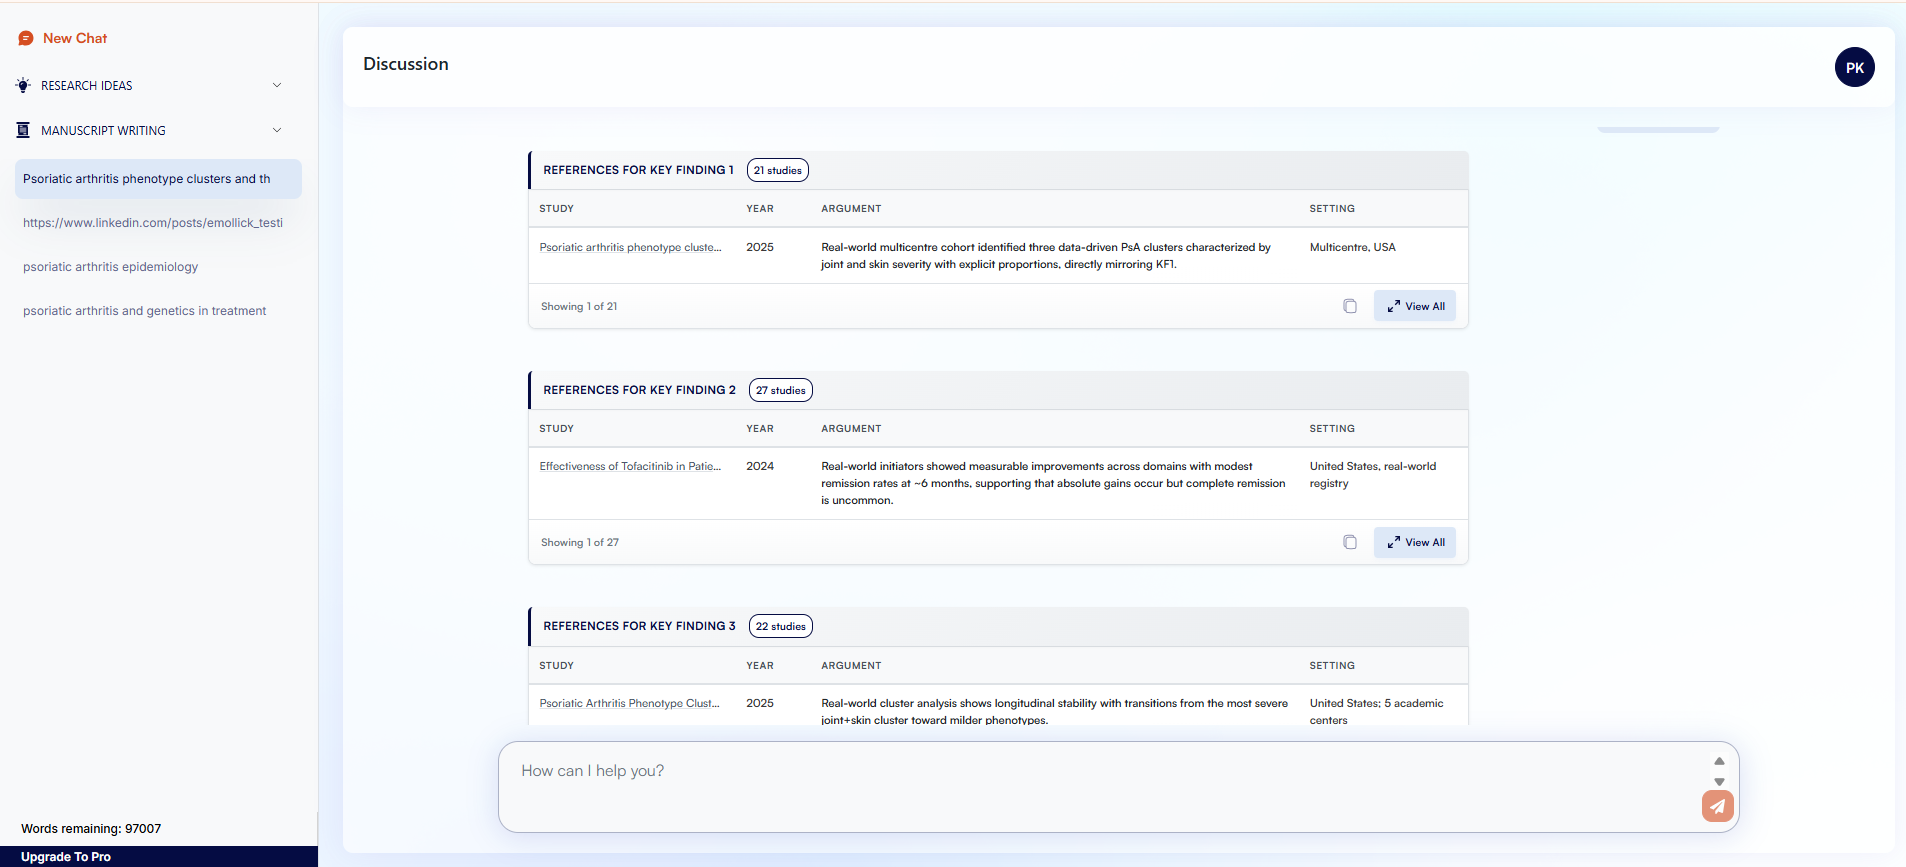Open the linkedin.com posts chat entry

click(x=153, y=223)
